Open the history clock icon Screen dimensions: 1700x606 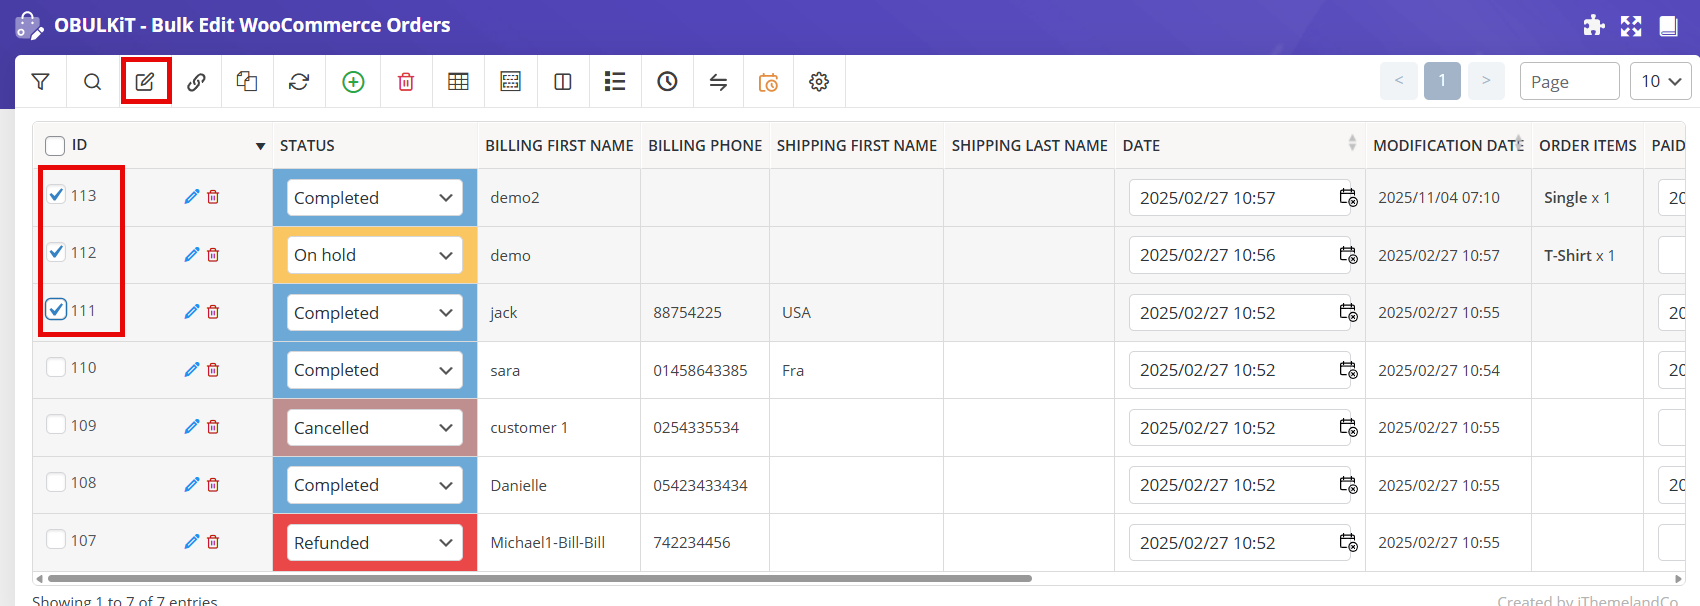tap(667, 82)
